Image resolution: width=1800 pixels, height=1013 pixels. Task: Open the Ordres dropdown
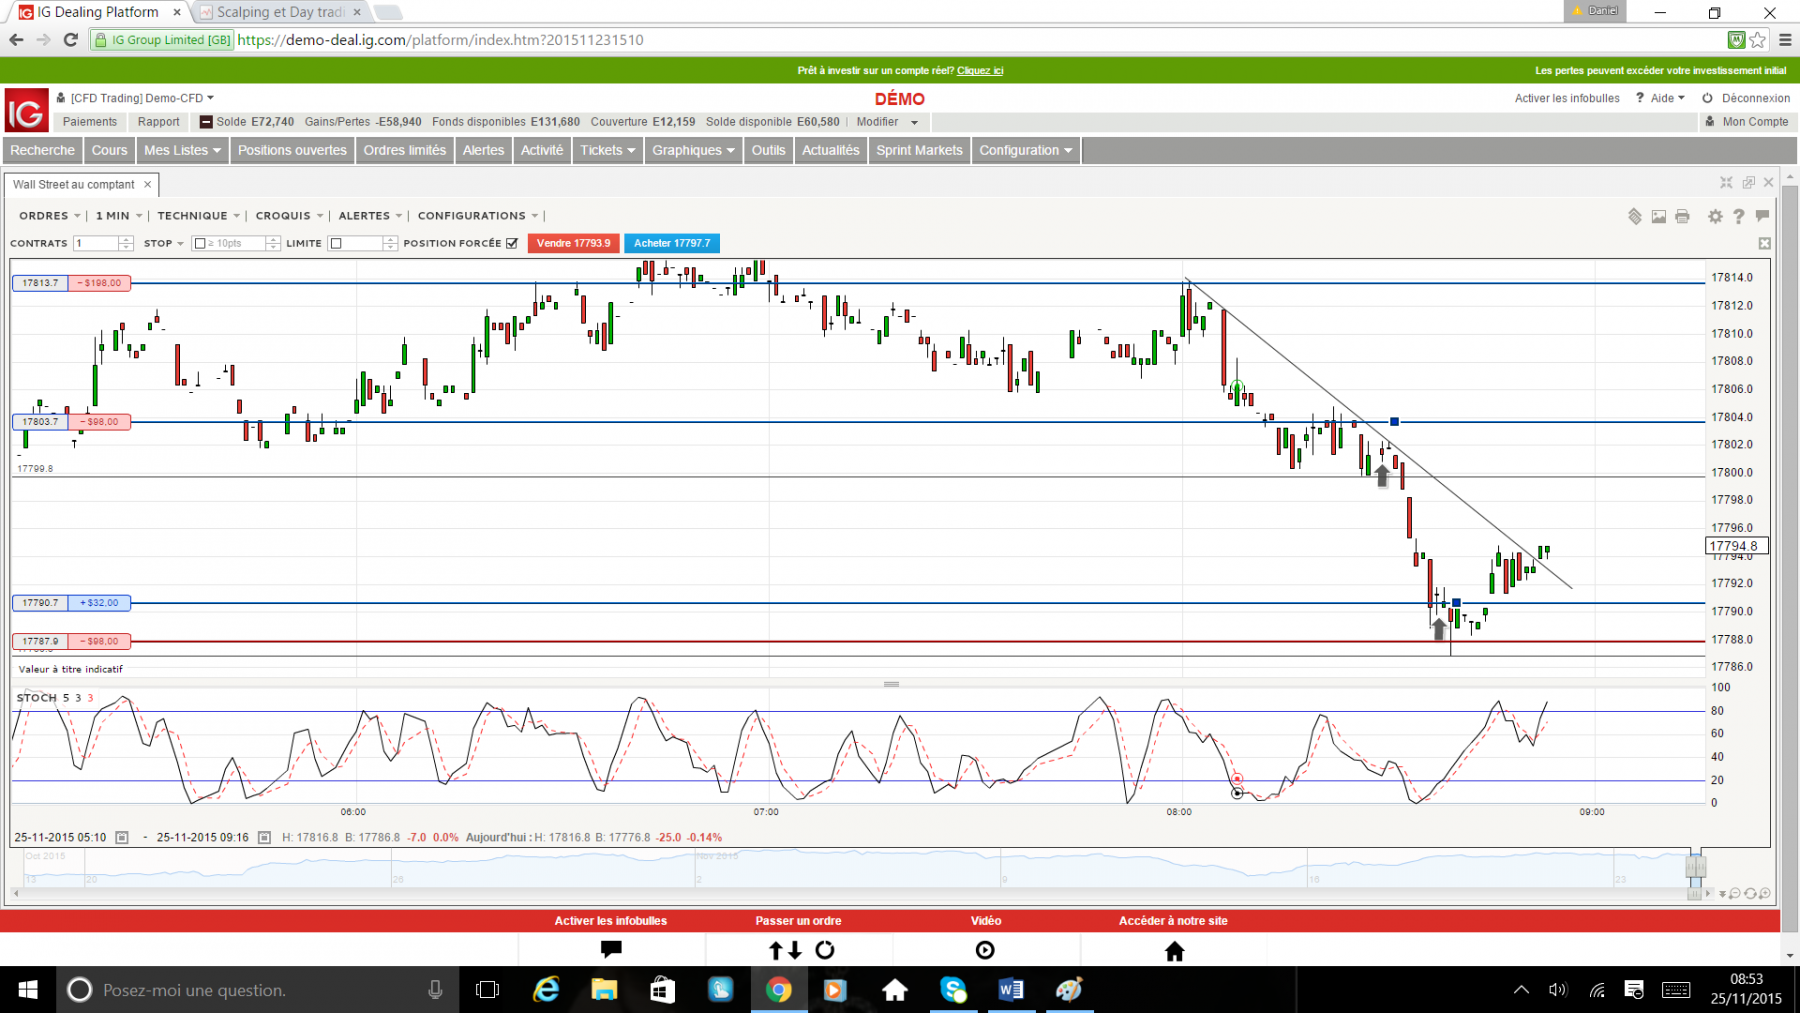(49, 216)
